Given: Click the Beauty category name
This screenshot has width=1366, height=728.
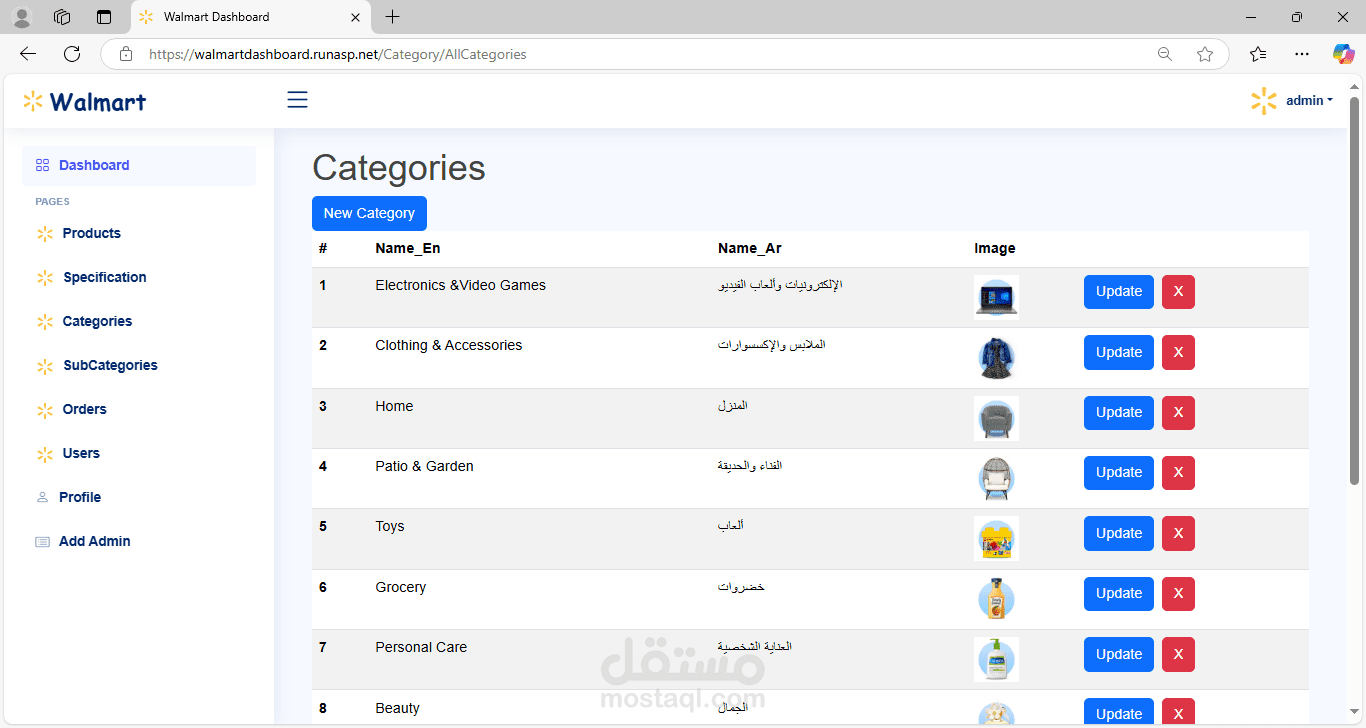Looking at the screenshot, I should coord(398,708).
